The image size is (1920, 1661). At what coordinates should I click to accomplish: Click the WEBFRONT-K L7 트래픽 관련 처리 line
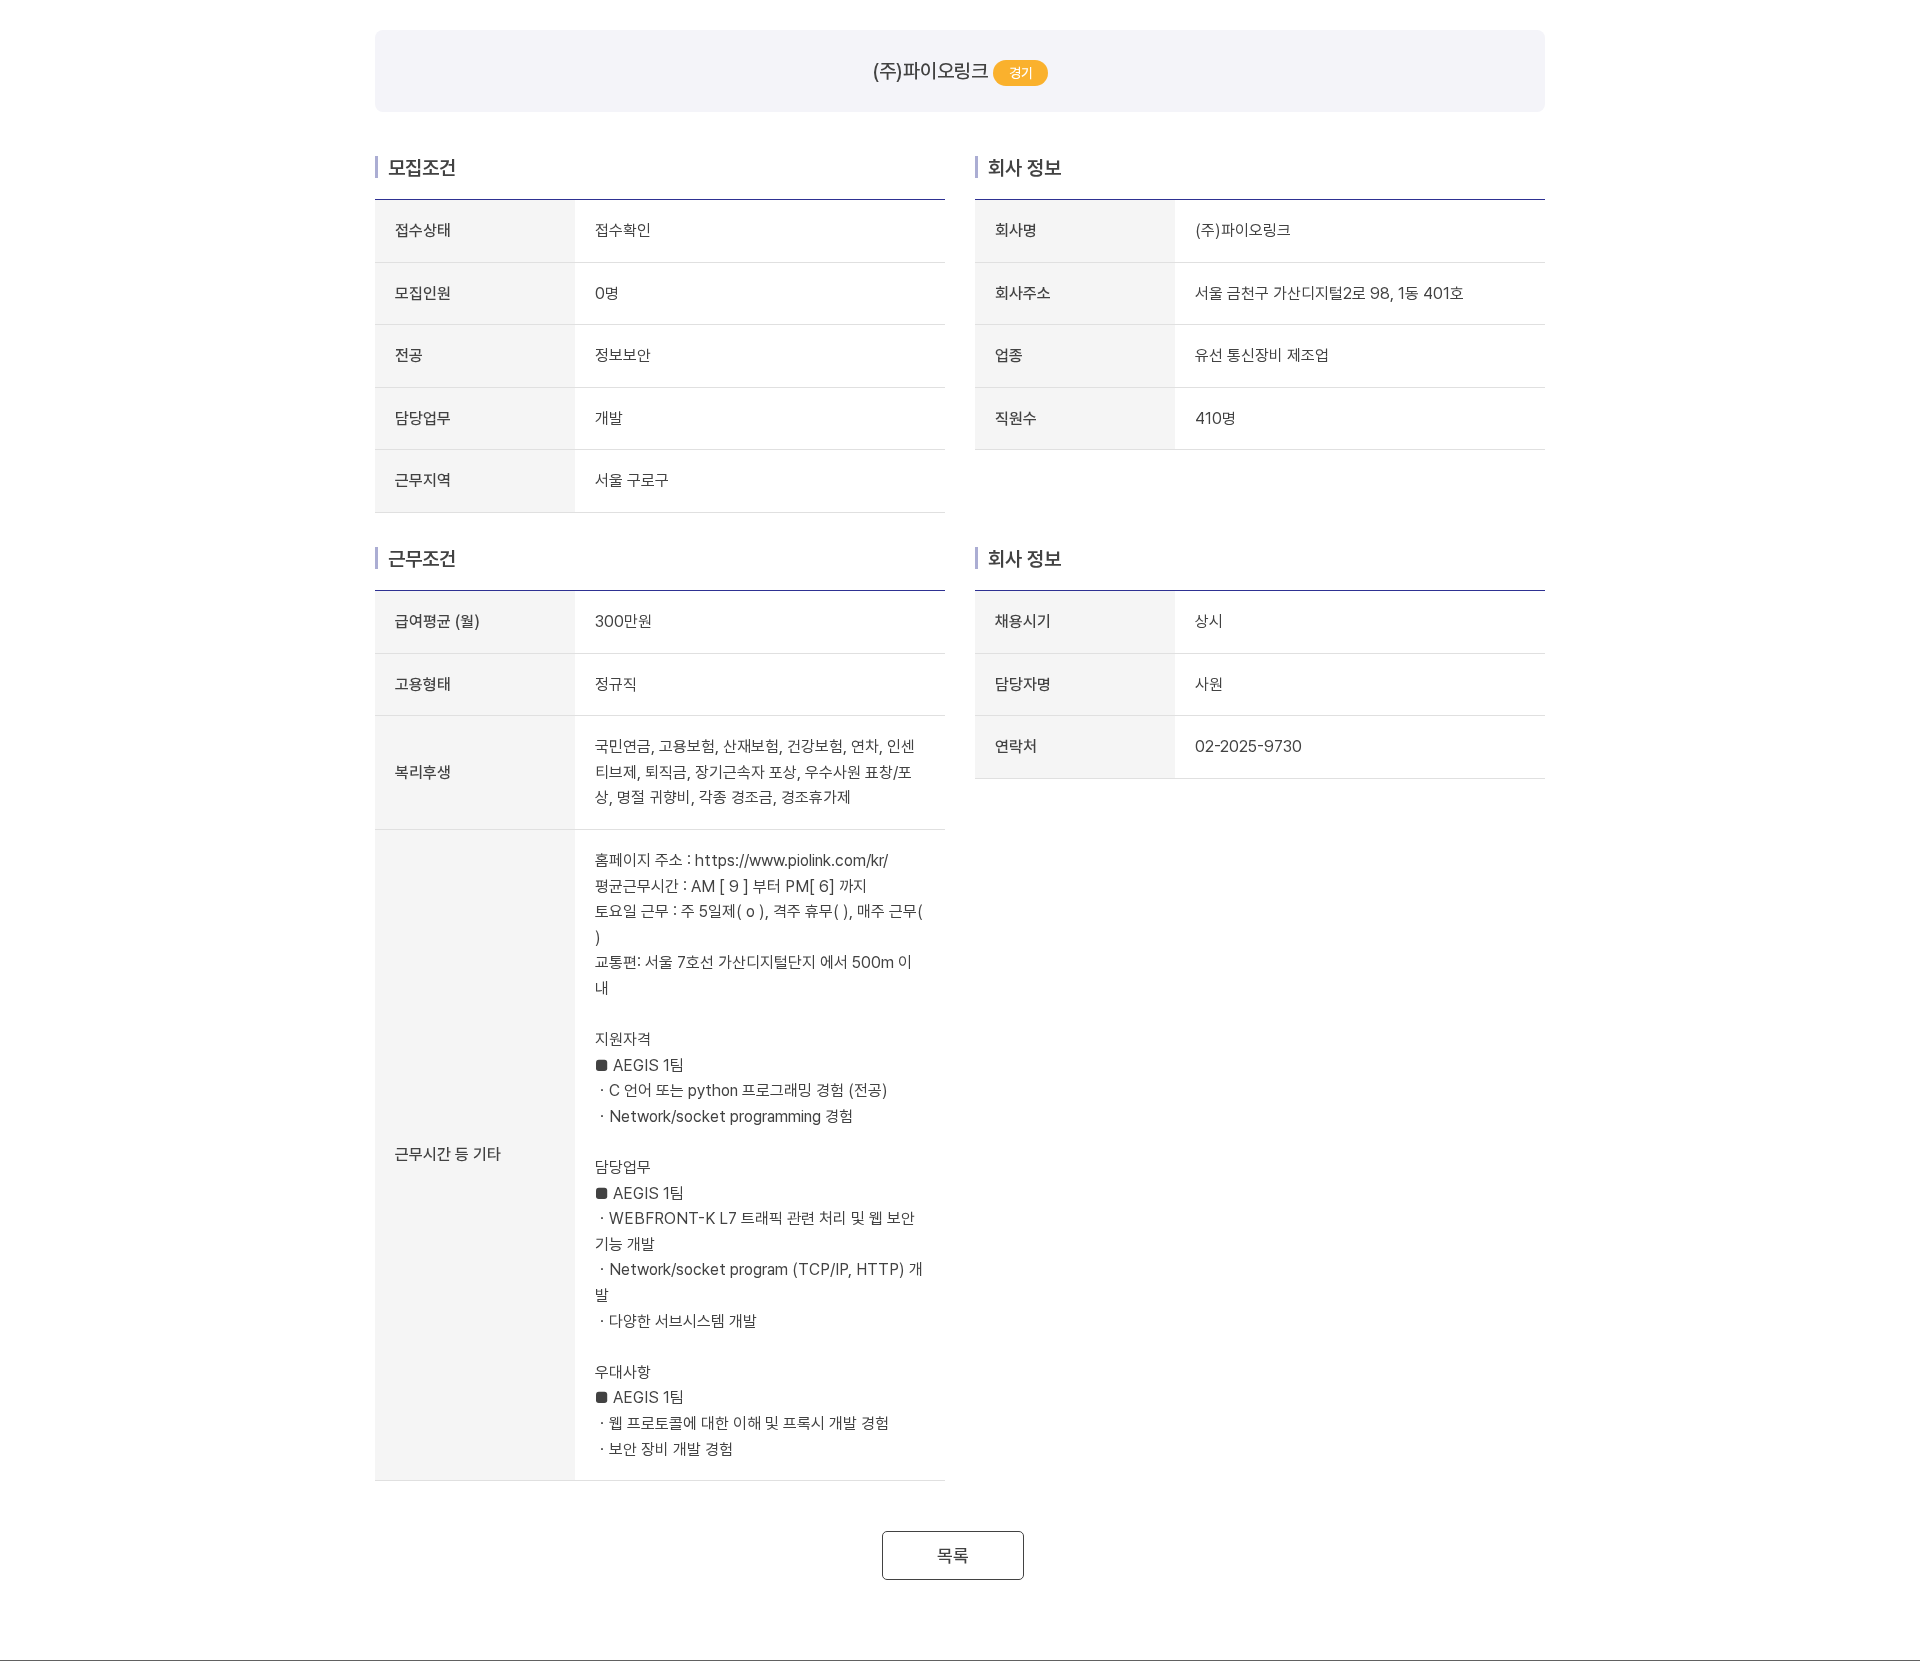click(x=755, y=1231)
